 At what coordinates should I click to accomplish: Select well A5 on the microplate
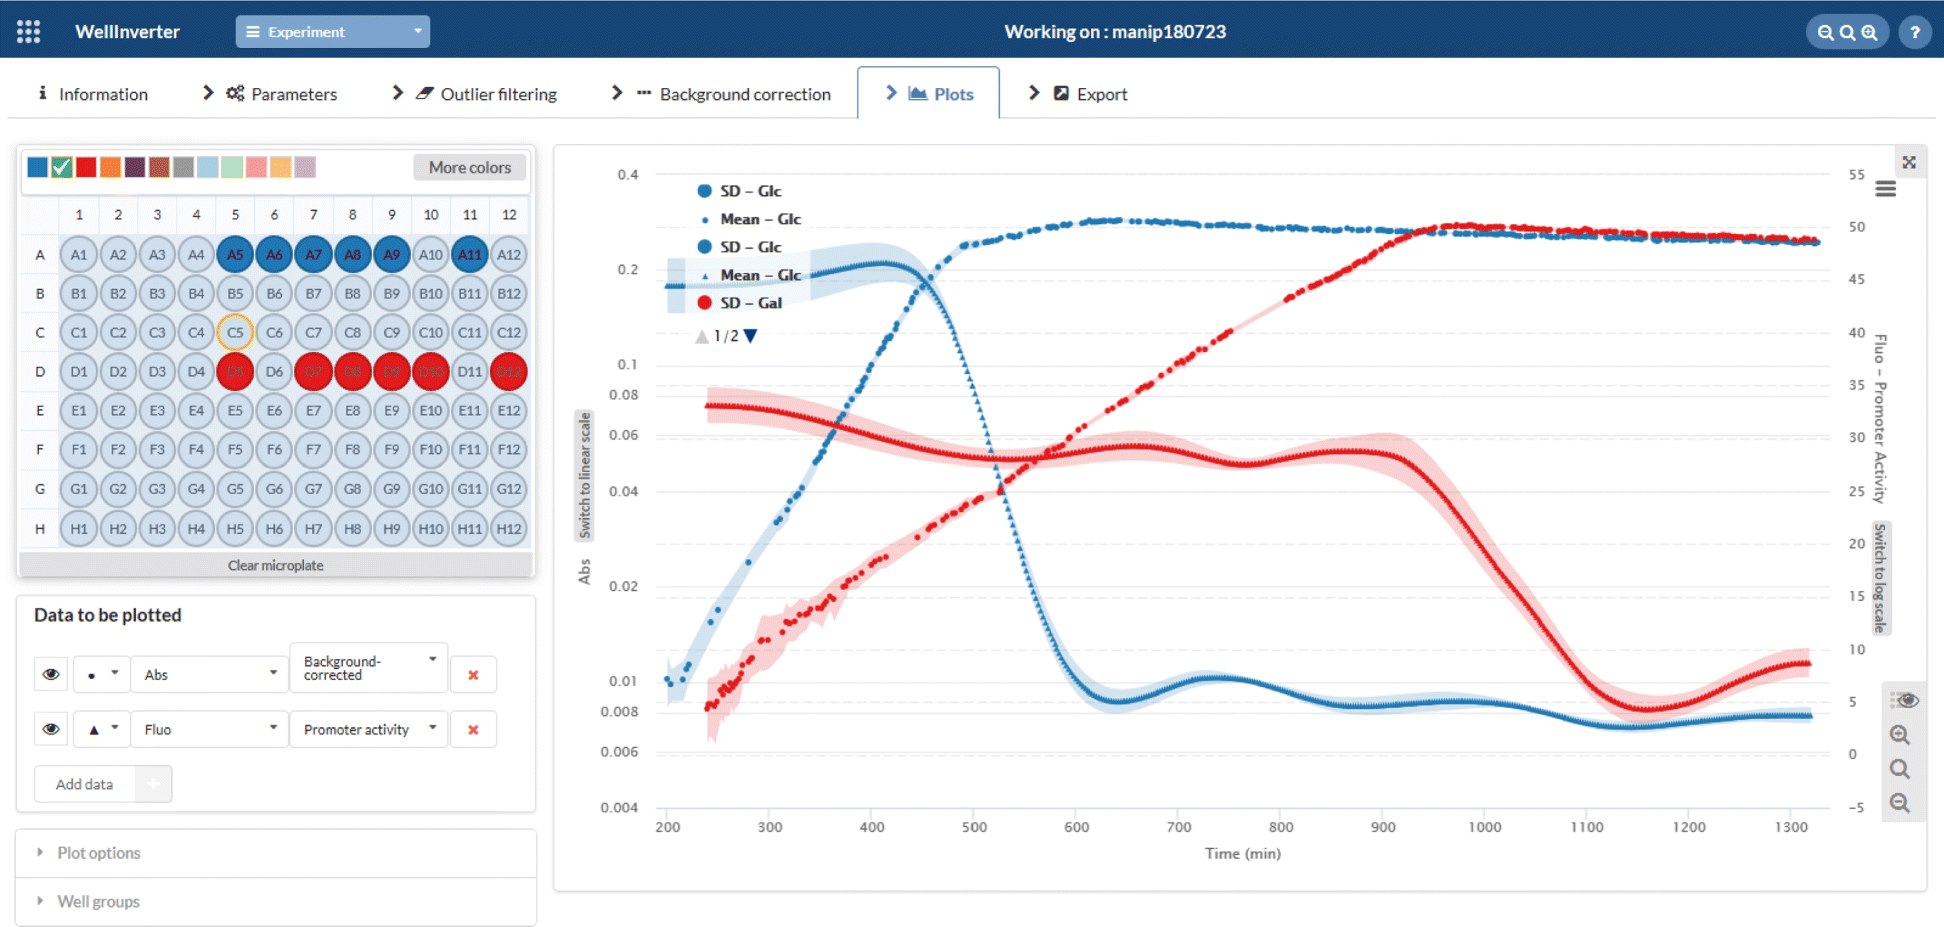click(235, 255)
